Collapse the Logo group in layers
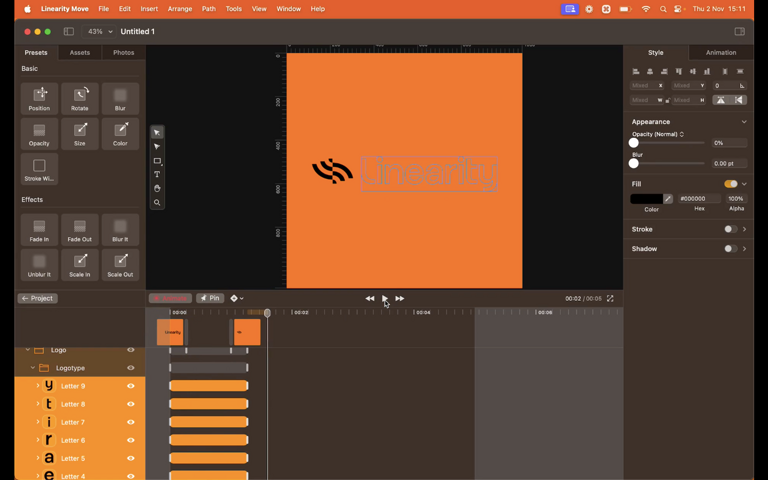This screenshot has width=768, height=480. click(x=28, y=350)
